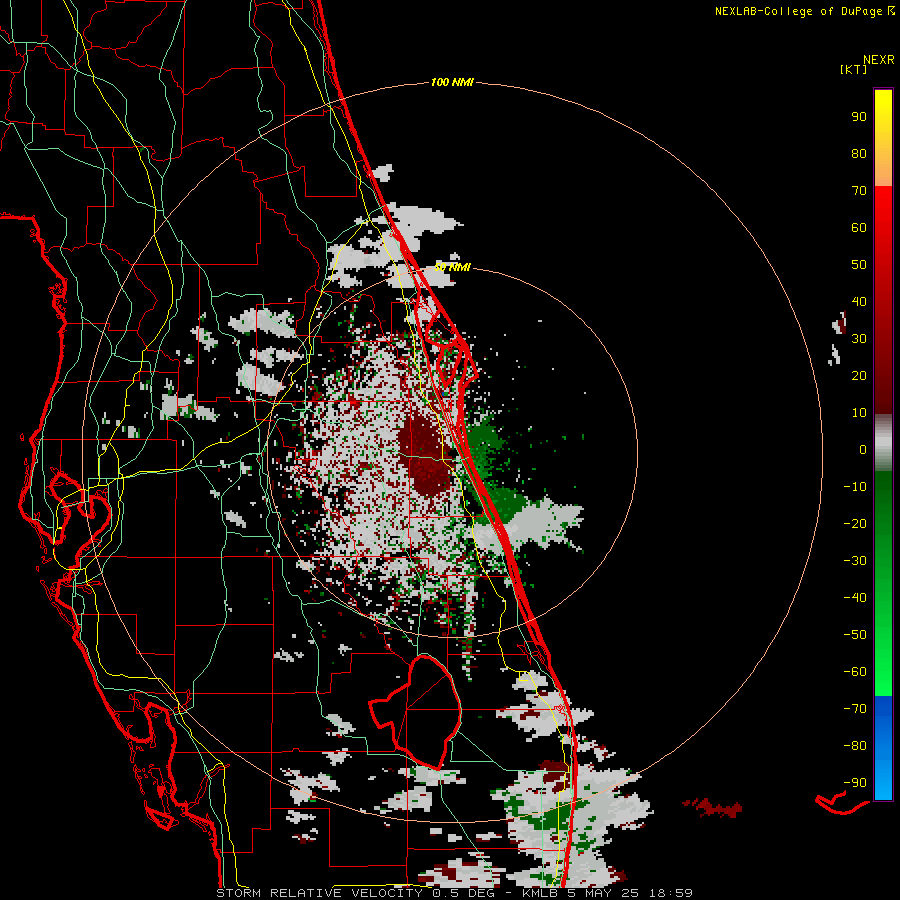Select the NEXR label above the color scale
900x900 pixels.
pyautogui.click(x=878, y=60)
